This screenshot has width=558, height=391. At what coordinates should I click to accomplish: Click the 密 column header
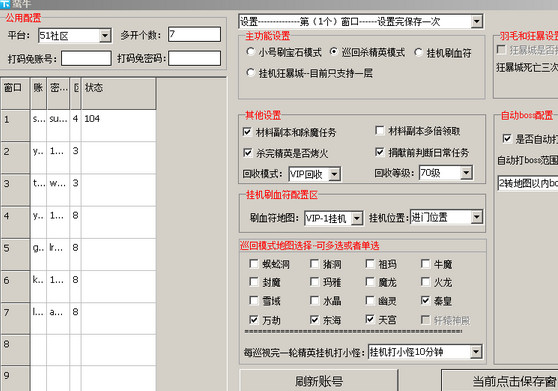[58, 94]
